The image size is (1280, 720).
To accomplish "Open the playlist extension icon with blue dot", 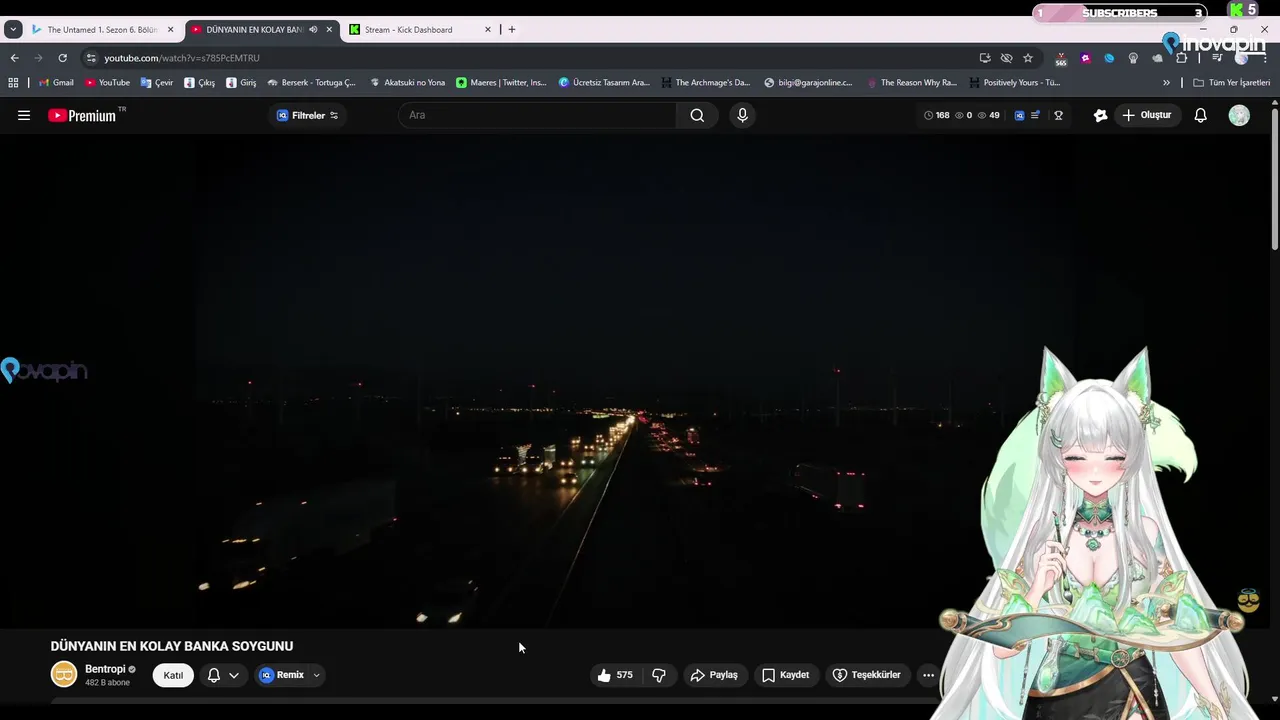I will (x=1036, y=115).
